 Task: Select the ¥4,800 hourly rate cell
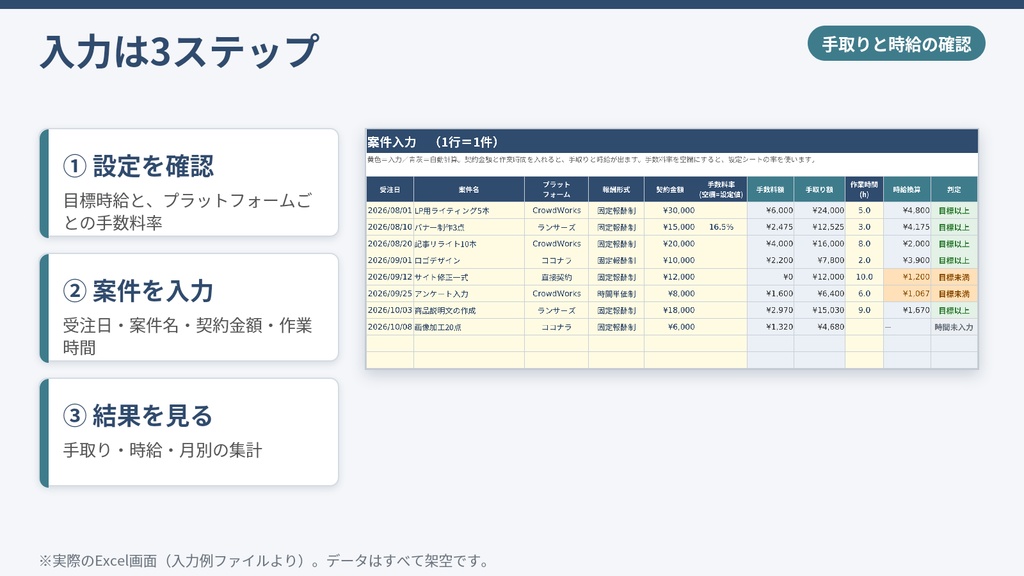[x=907, y=210]
